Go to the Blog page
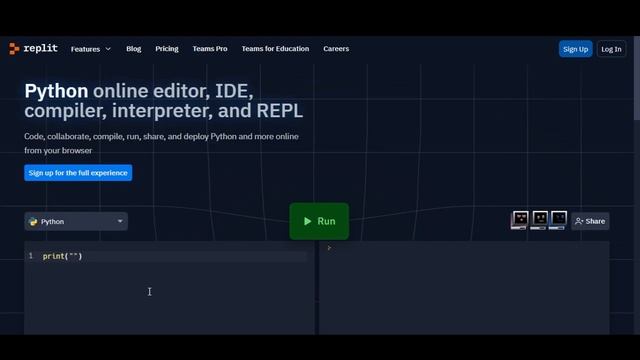Screen dimensions: 640x360 [133, 49]
